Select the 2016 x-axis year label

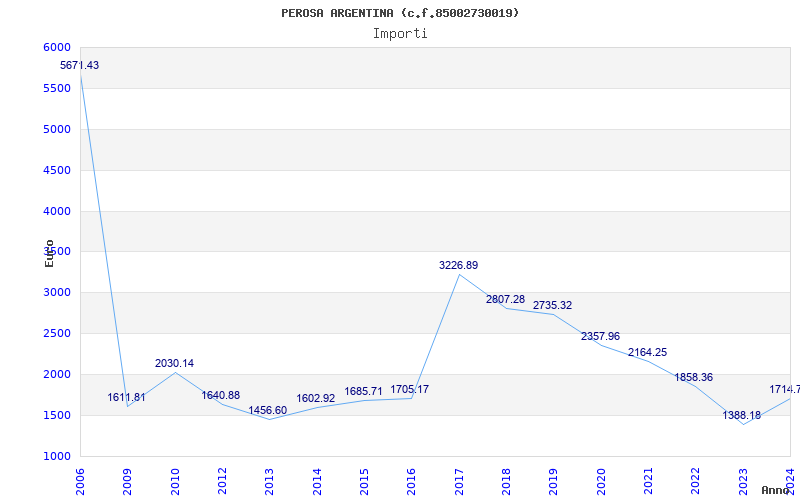[411, 481]
